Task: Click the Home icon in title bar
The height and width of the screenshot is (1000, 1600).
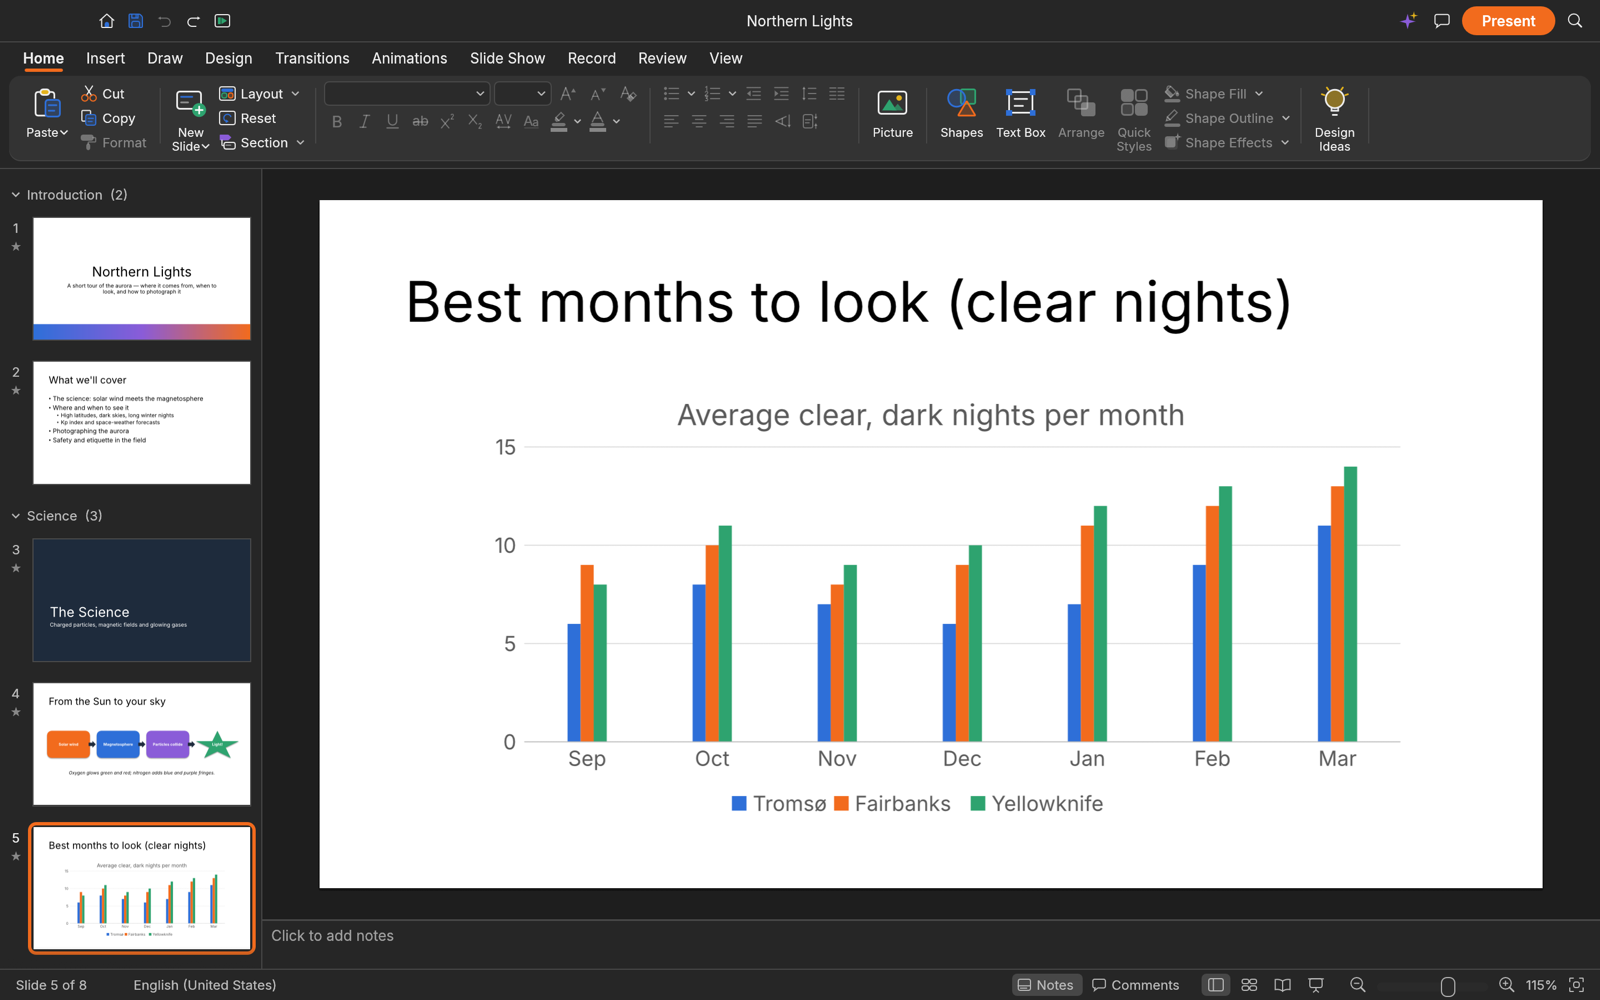Action: (107, 21)
